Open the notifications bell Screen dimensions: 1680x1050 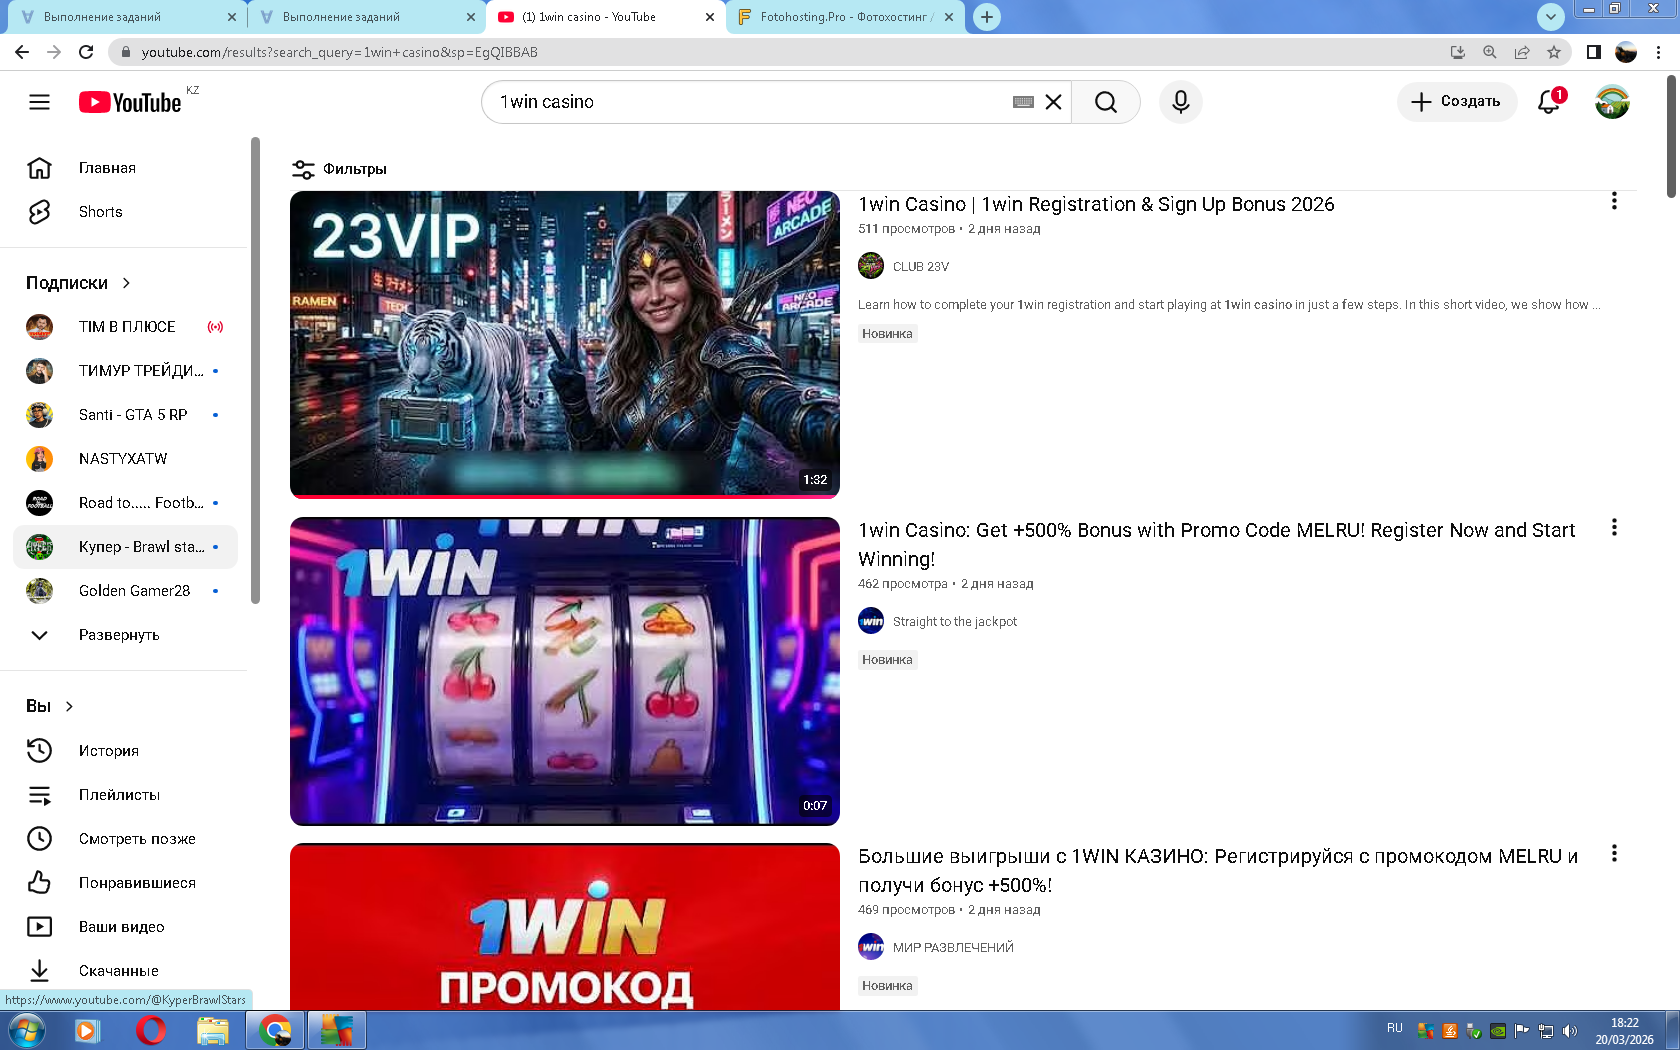[1548, 102]
